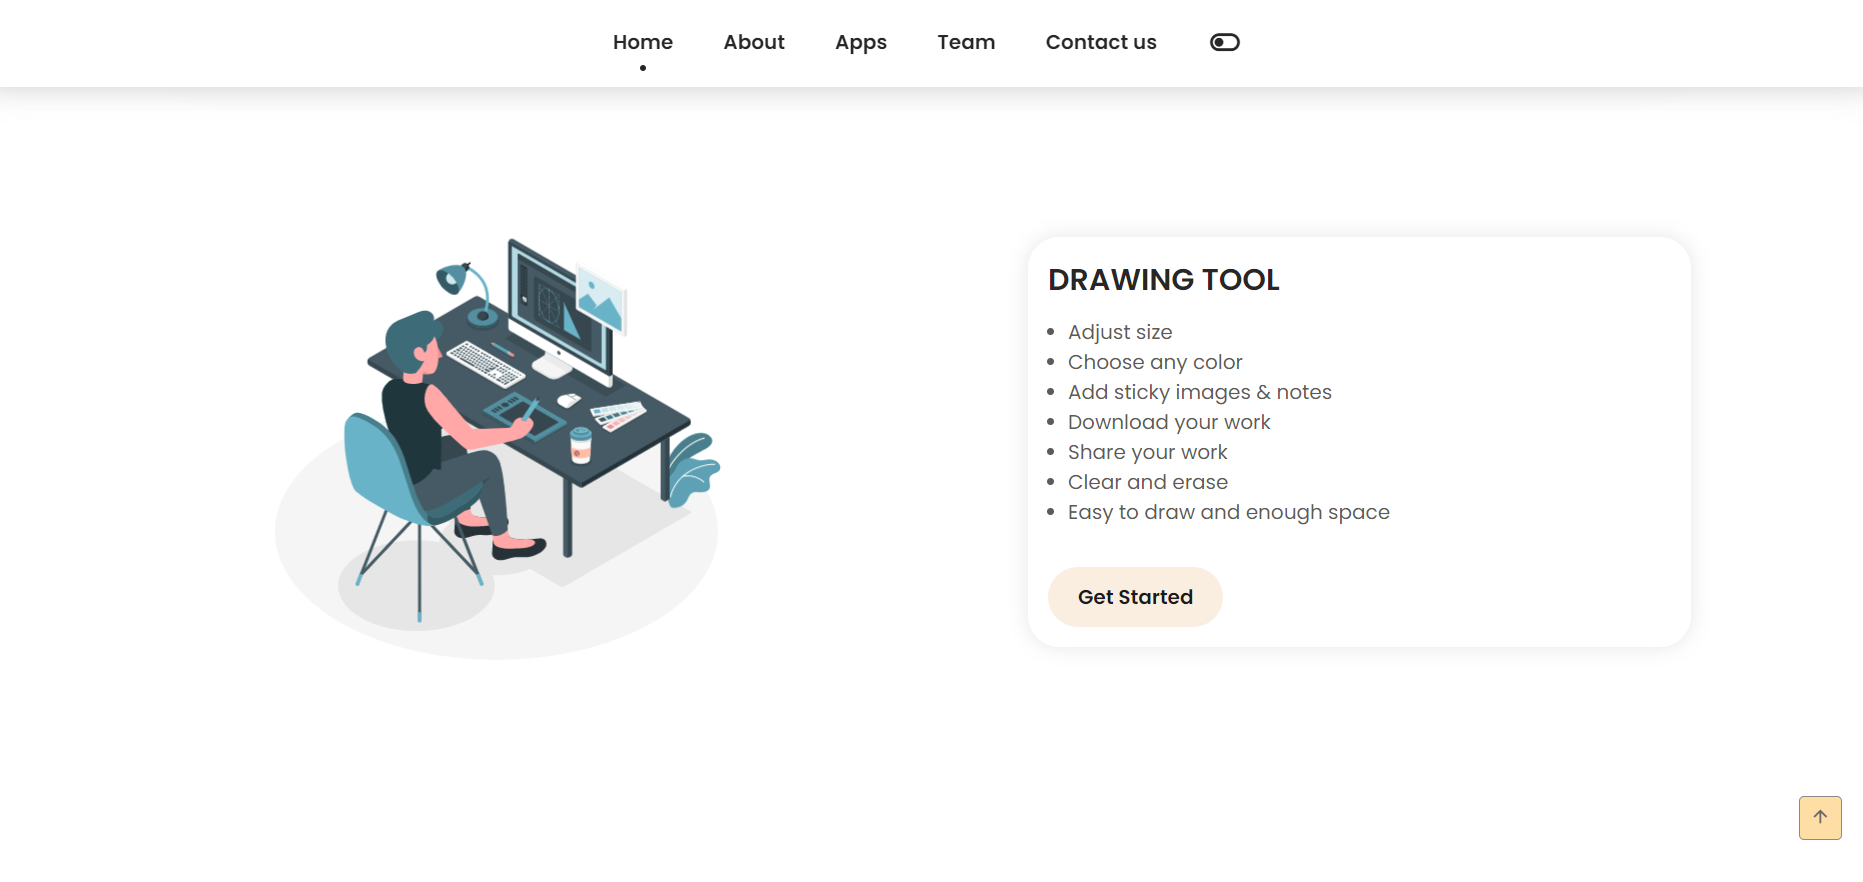Click the scroll-to-top arrow button

pos(1820,818)
